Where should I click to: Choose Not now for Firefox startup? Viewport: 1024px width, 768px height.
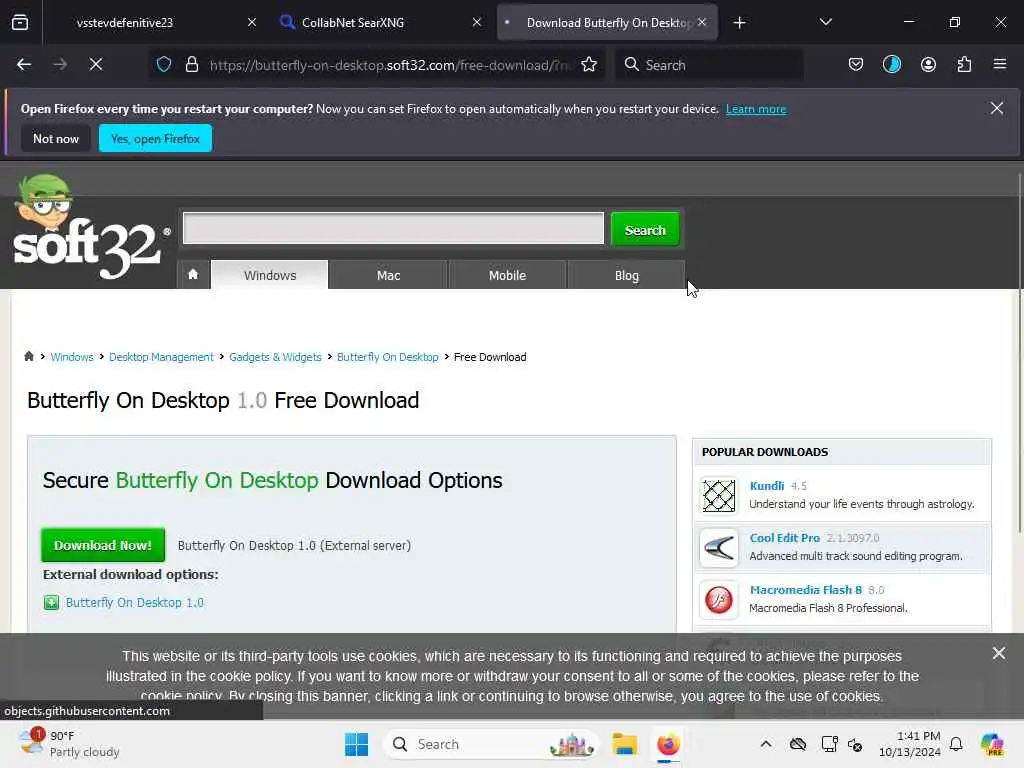pyautogui.click(x=56, y=138)
